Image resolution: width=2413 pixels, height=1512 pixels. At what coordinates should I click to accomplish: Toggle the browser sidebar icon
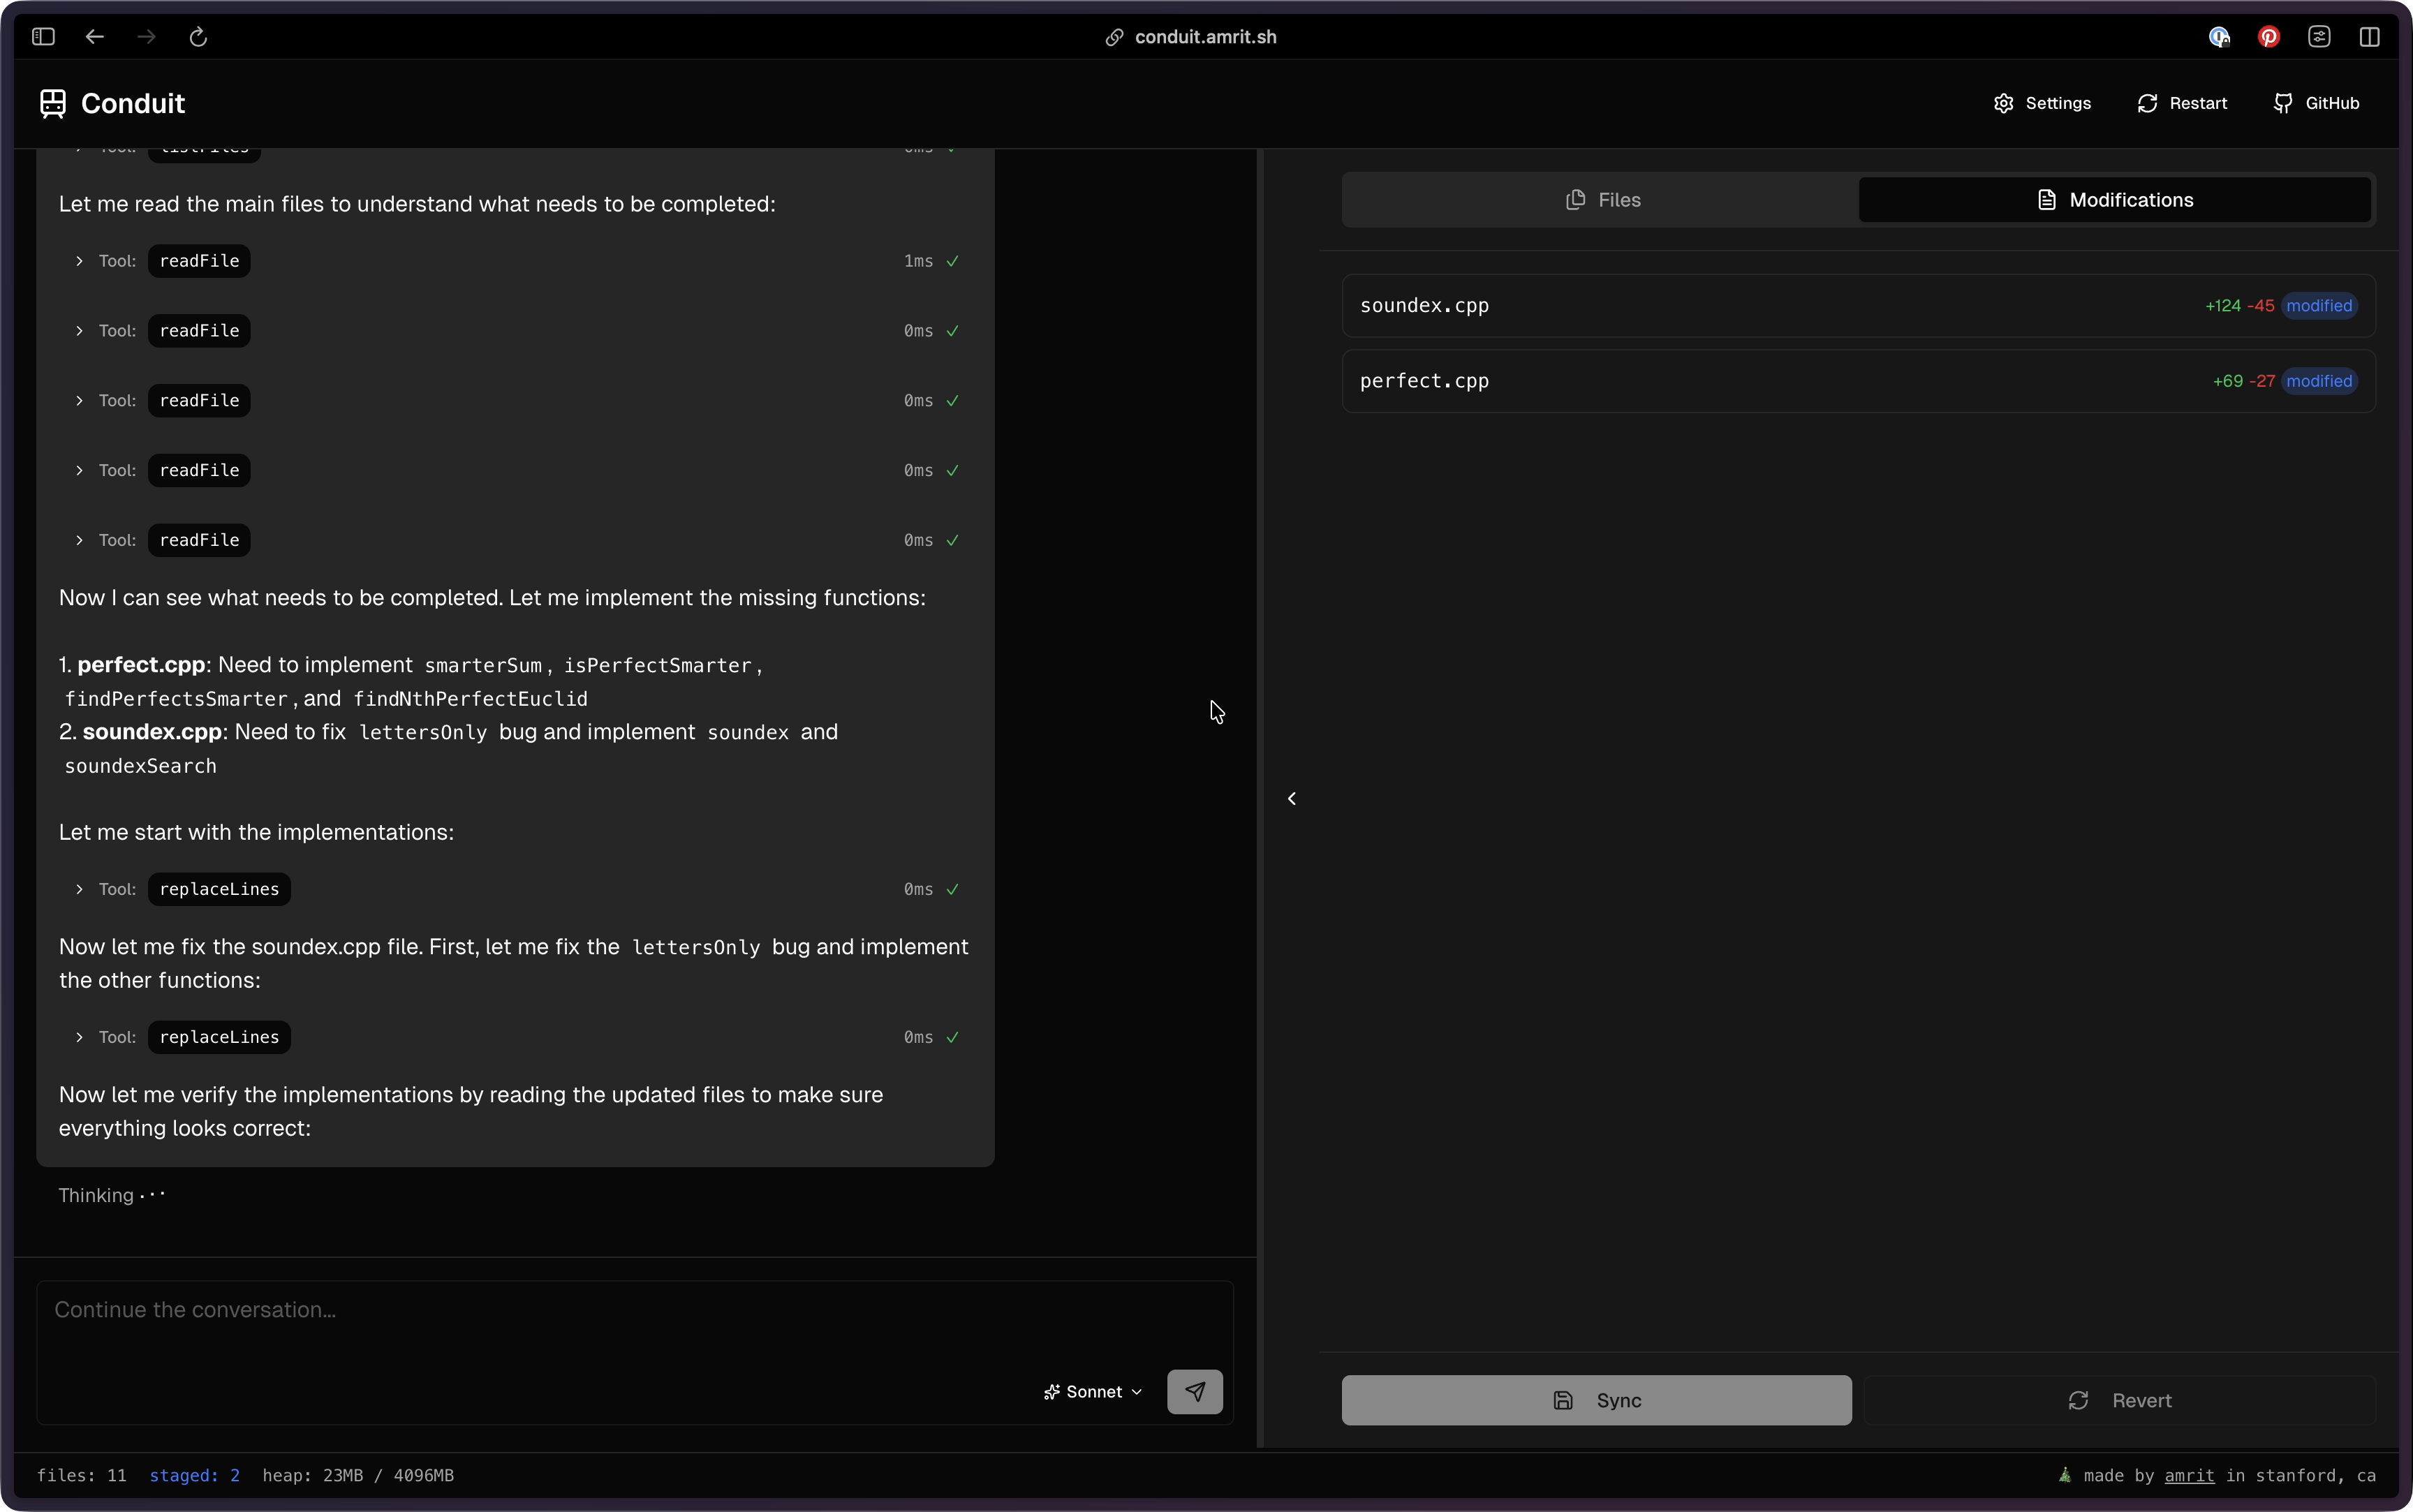43,37
